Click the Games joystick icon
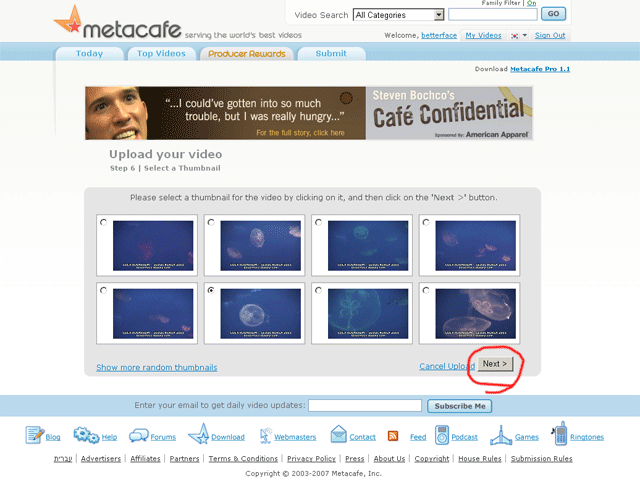The height and width of the screenshot is (480, 640). pos(501,435)
